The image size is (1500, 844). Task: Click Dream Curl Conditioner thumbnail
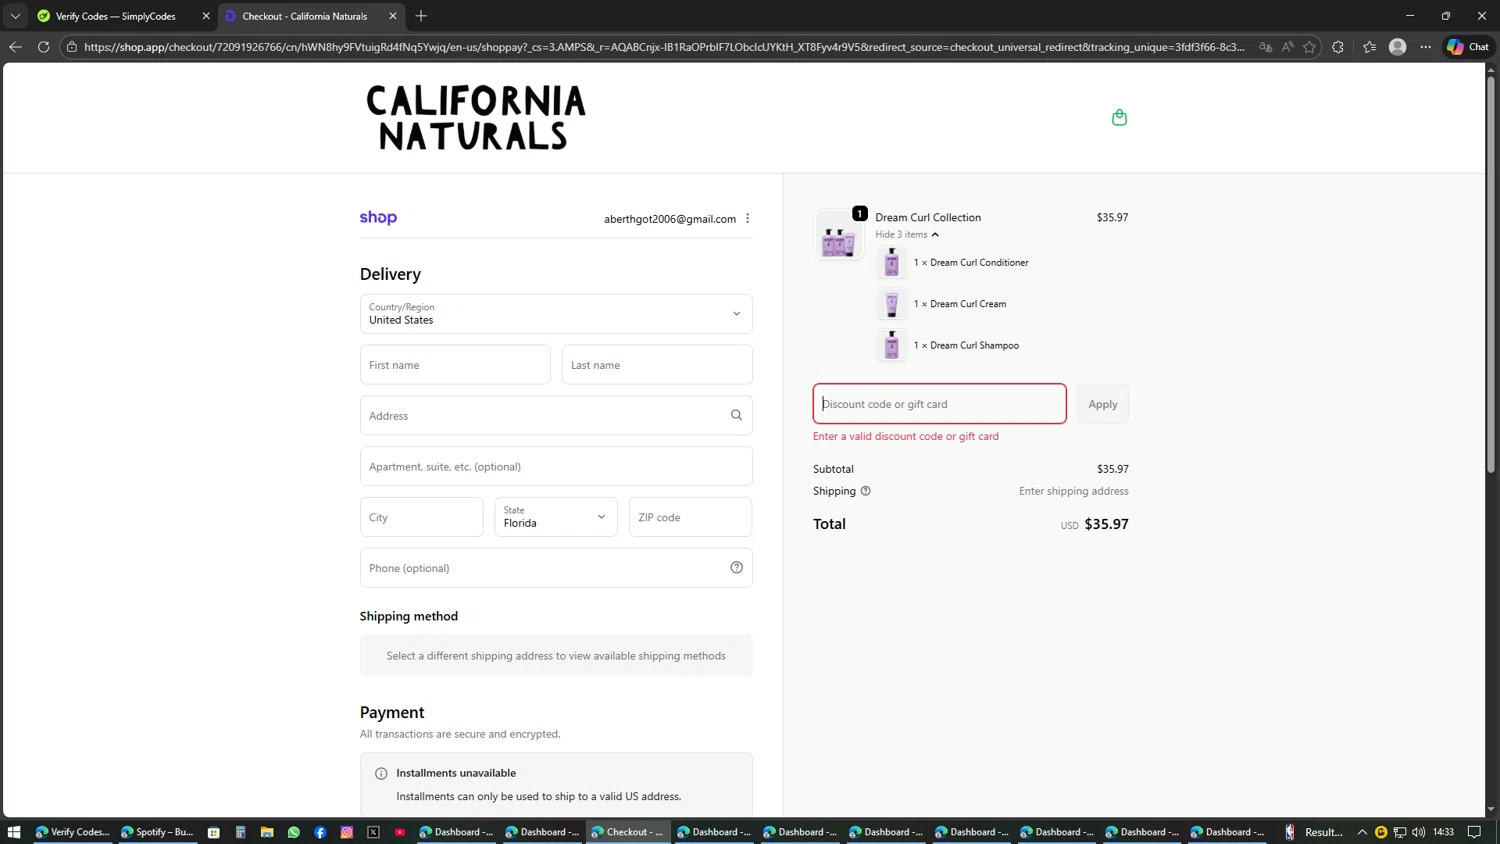[891, 262]
